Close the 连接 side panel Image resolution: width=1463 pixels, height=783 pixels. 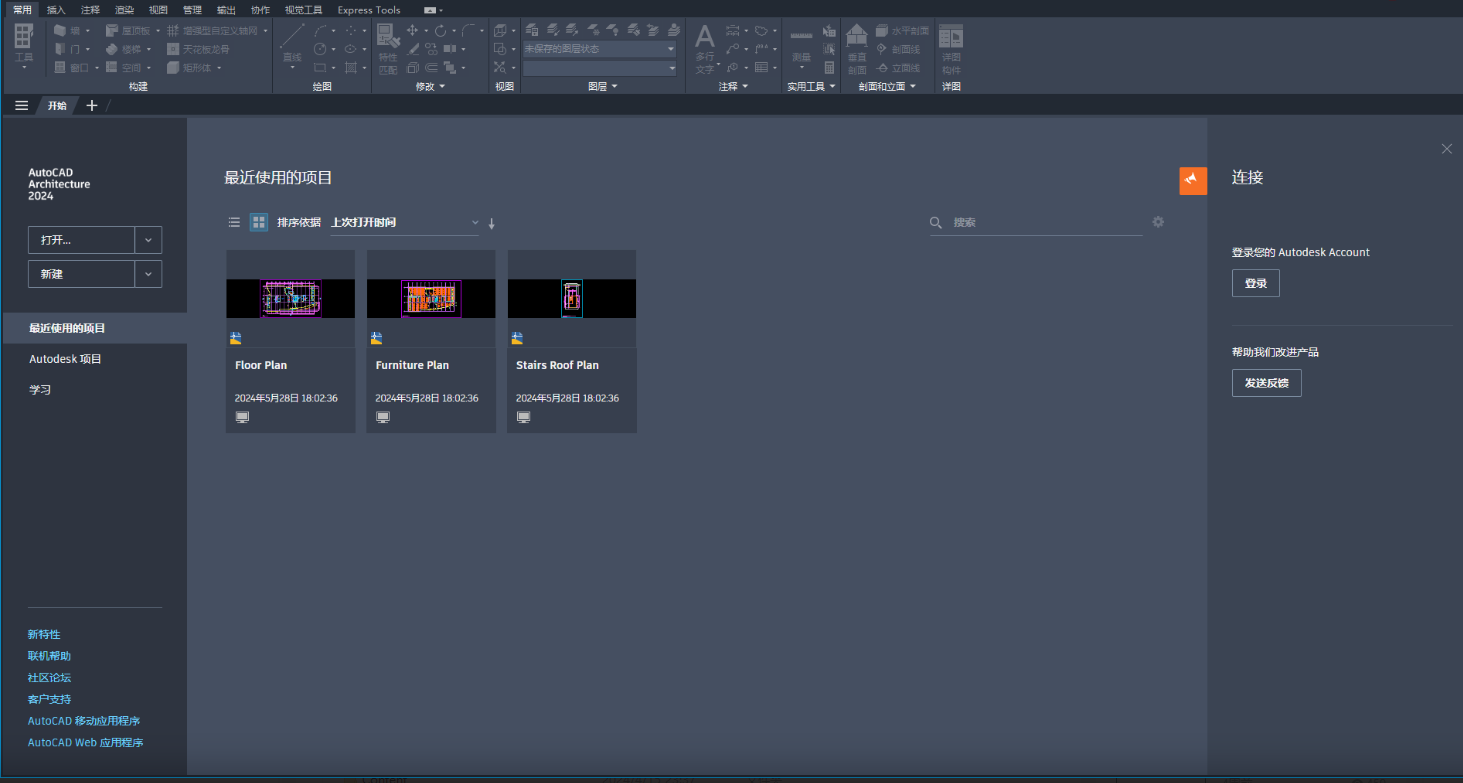(x=1446, y=149)
